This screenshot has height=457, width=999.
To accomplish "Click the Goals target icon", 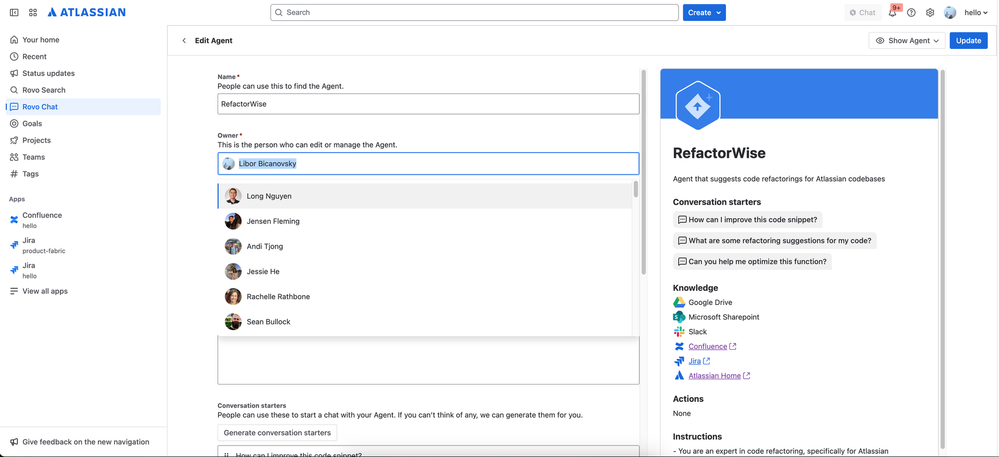I will click(14, 124).
